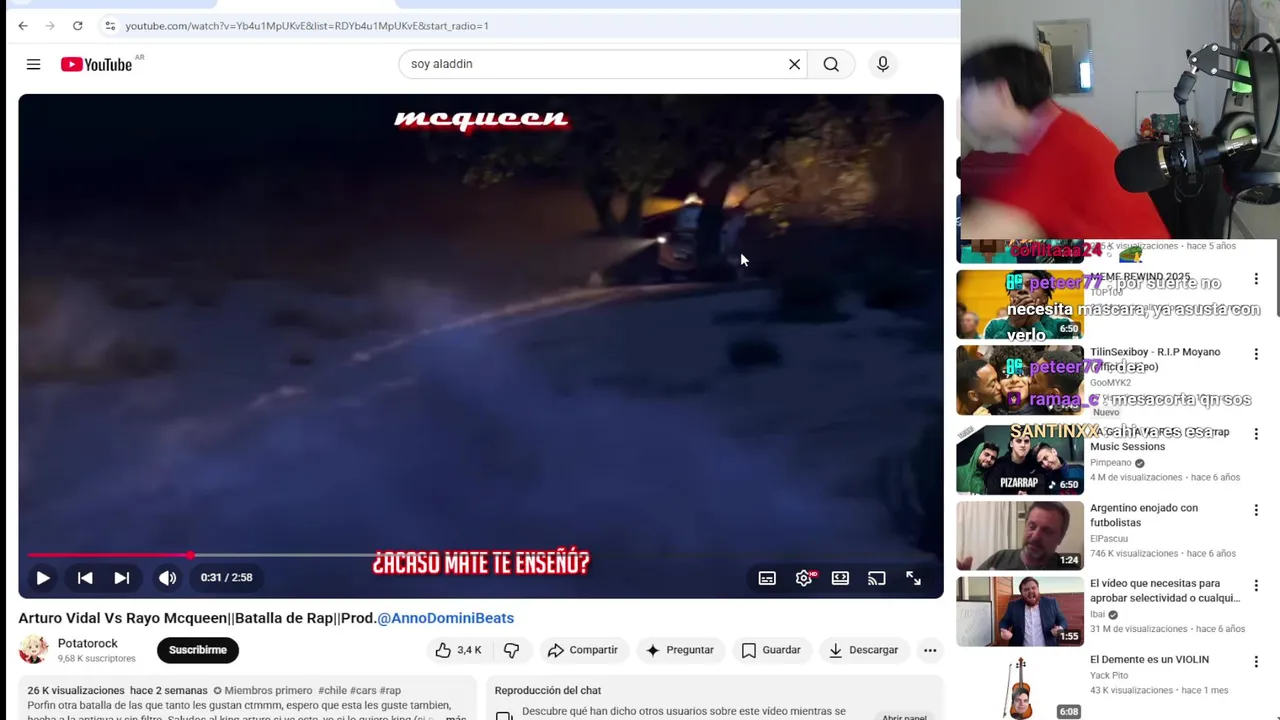The width and height of the screenshot is (1280, 720).
Task: Toggle subtitles on the player
Action: (767, 578)
